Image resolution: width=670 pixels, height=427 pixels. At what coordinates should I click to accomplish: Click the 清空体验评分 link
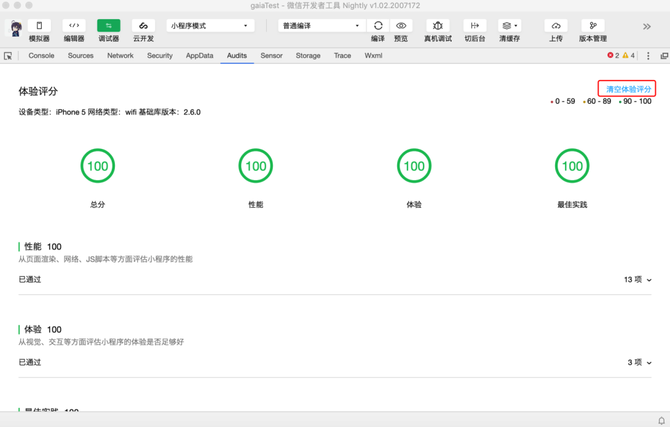tap(628, 89)
